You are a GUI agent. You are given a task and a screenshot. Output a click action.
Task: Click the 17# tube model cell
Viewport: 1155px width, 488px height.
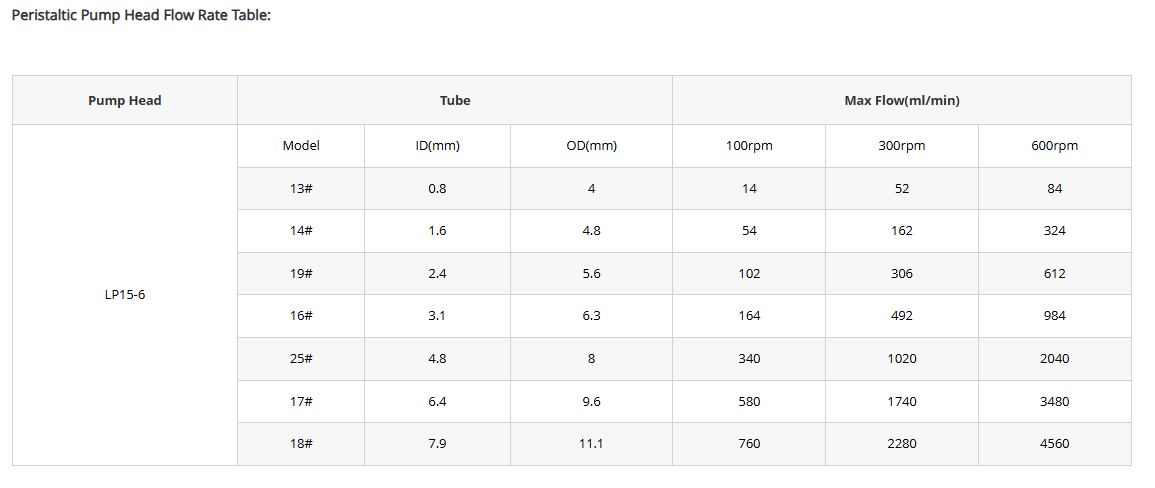[x=301, y=402]
